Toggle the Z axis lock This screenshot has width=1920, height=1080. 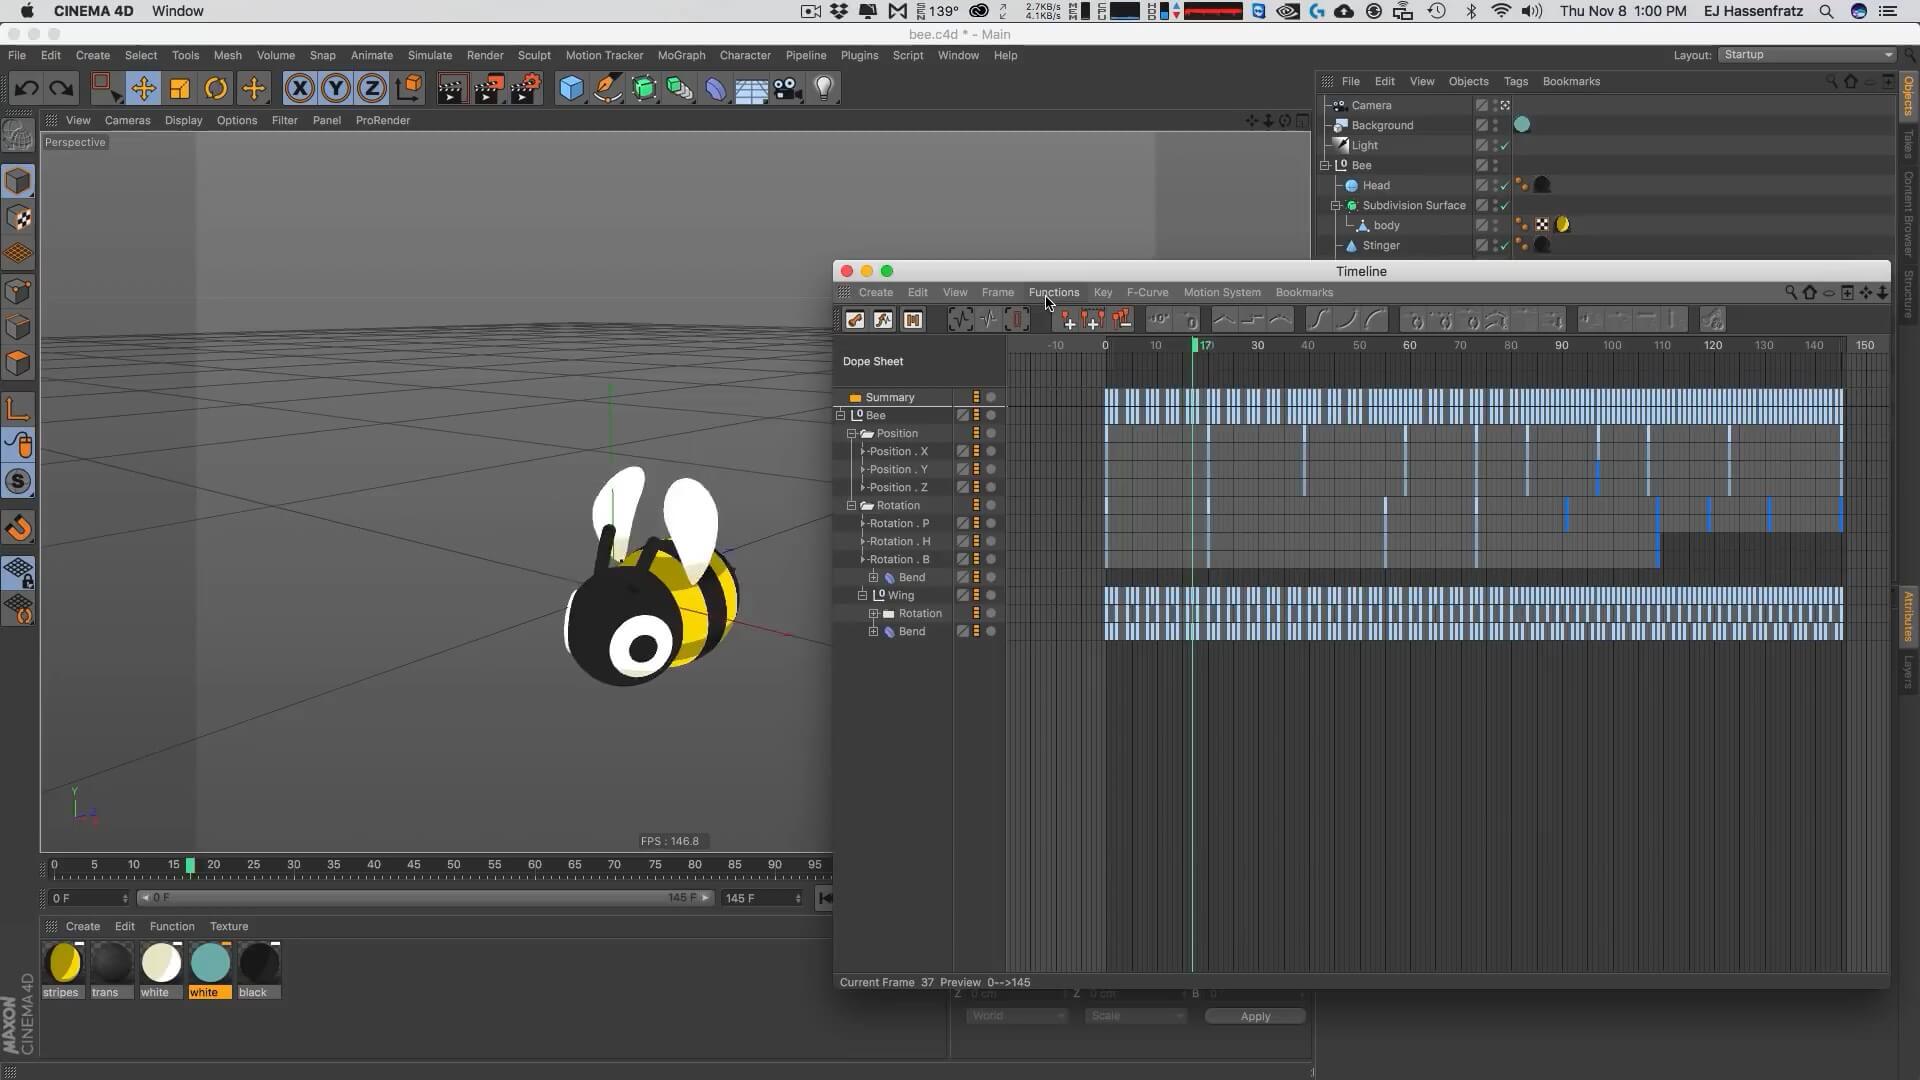371,89
